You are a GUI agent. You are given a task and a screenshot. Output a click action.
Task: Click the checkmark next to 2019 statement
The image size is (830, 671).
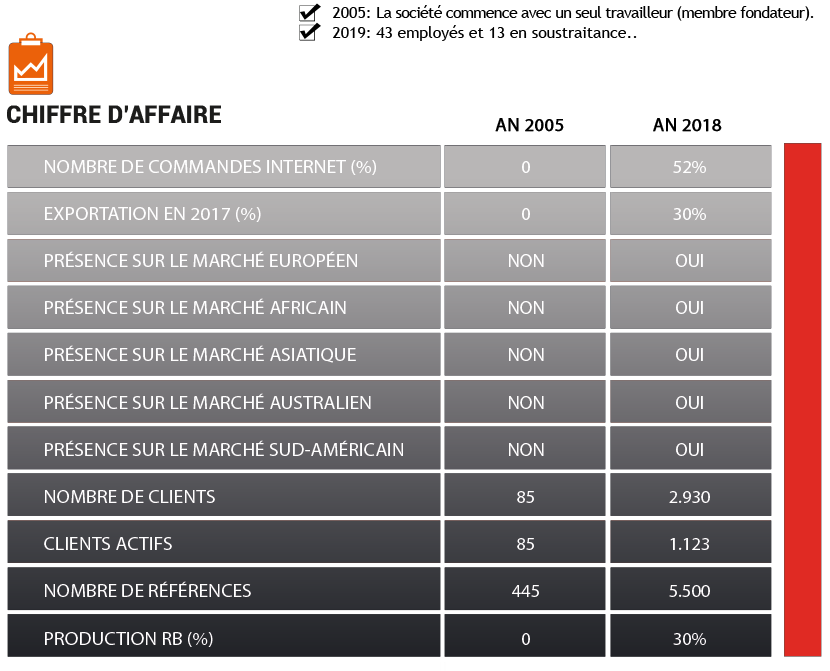pyautogui.click(x=309, y=32)
